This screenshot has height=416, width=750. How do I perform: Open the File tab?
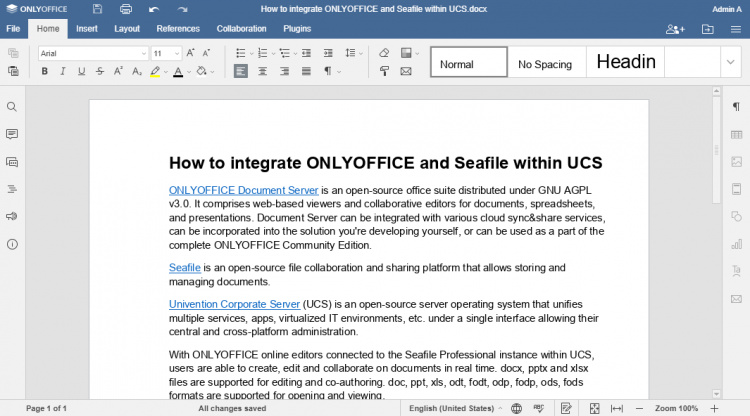pyautogui.click(x=13, y=29)
